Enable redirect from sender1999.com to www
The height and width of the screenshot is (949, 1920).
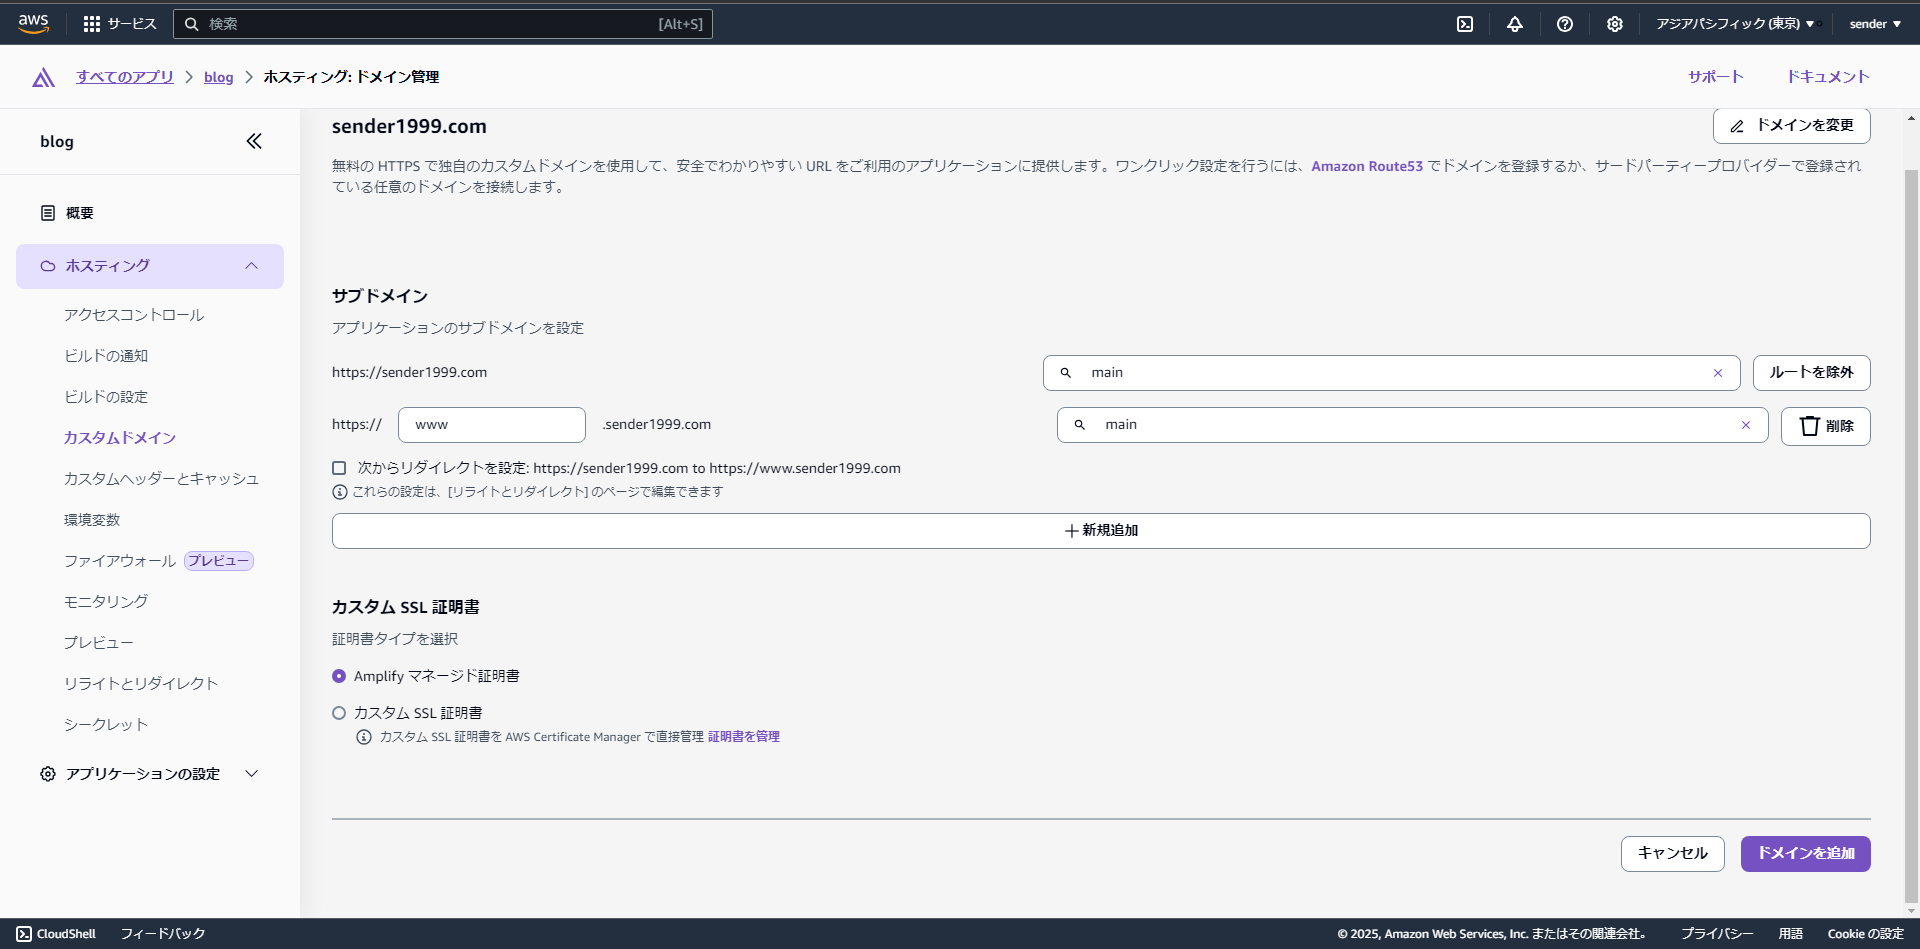click(339, 468)
